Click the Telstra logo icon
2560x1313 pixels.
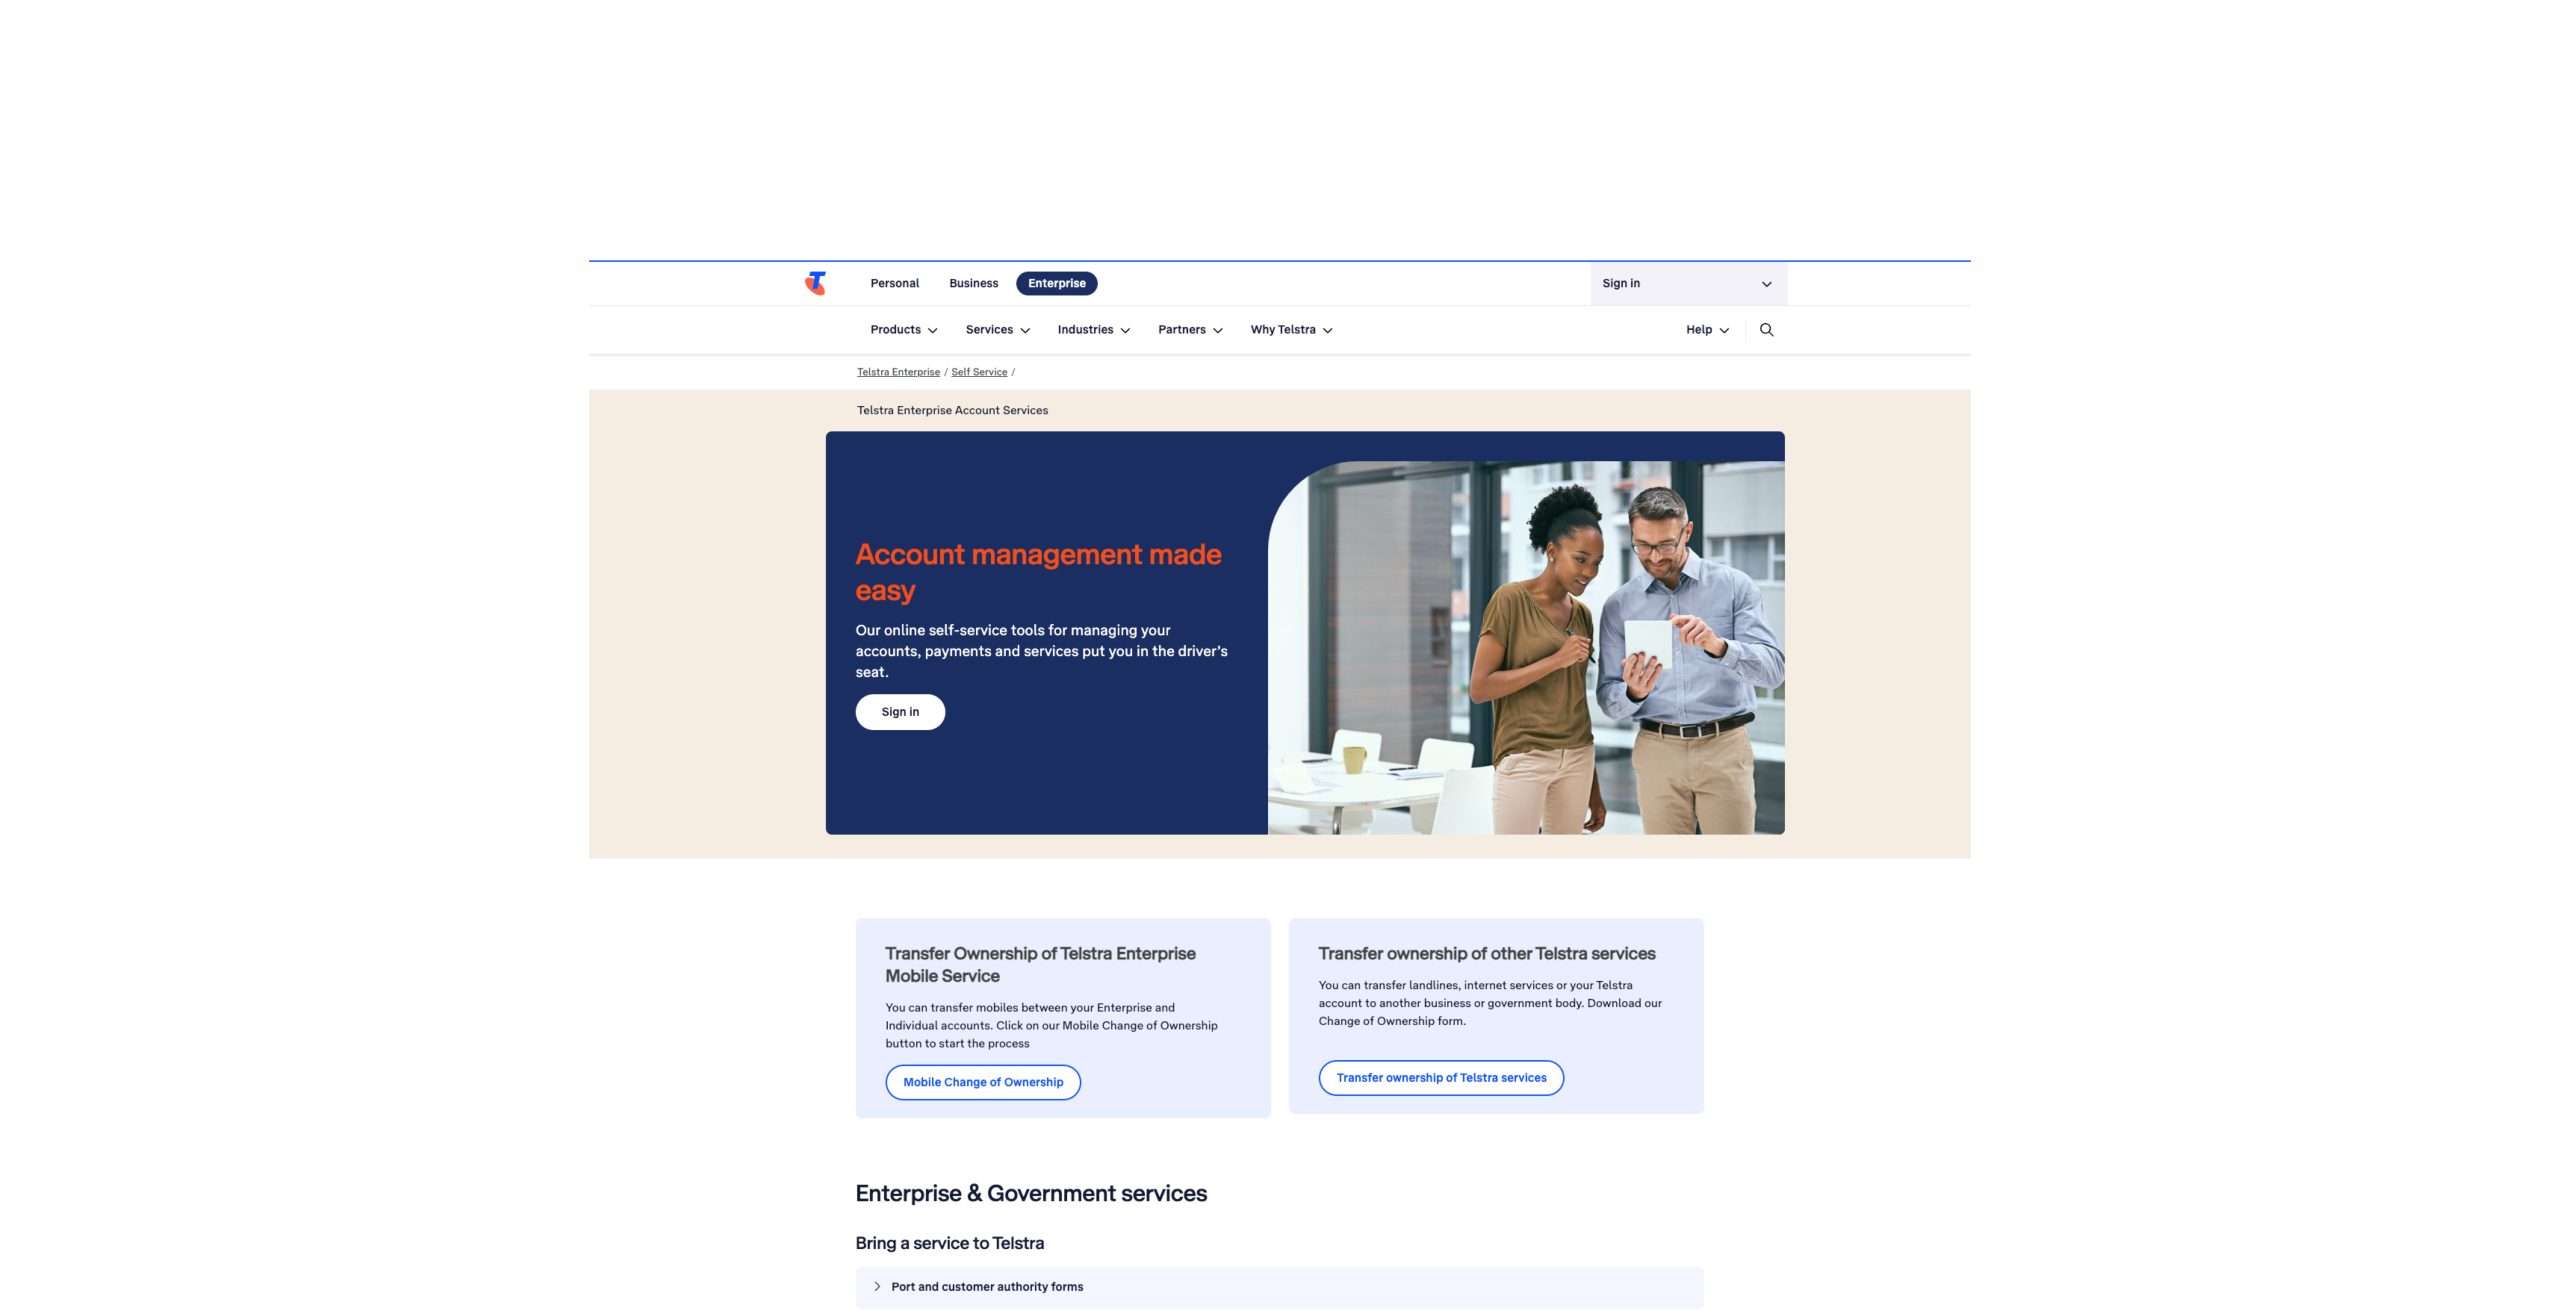814,283
